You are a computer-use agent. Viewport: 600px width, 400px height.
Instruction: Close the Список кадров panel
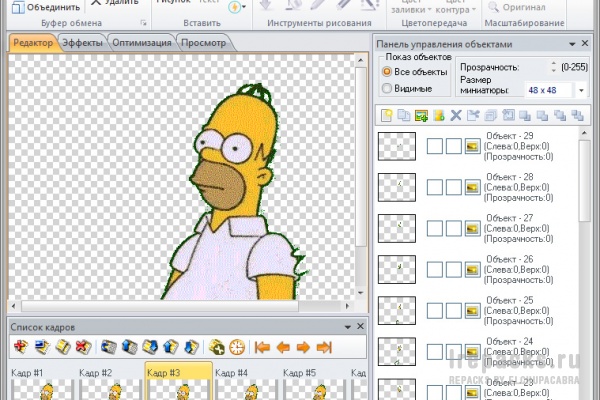click(x=360, y=326)
